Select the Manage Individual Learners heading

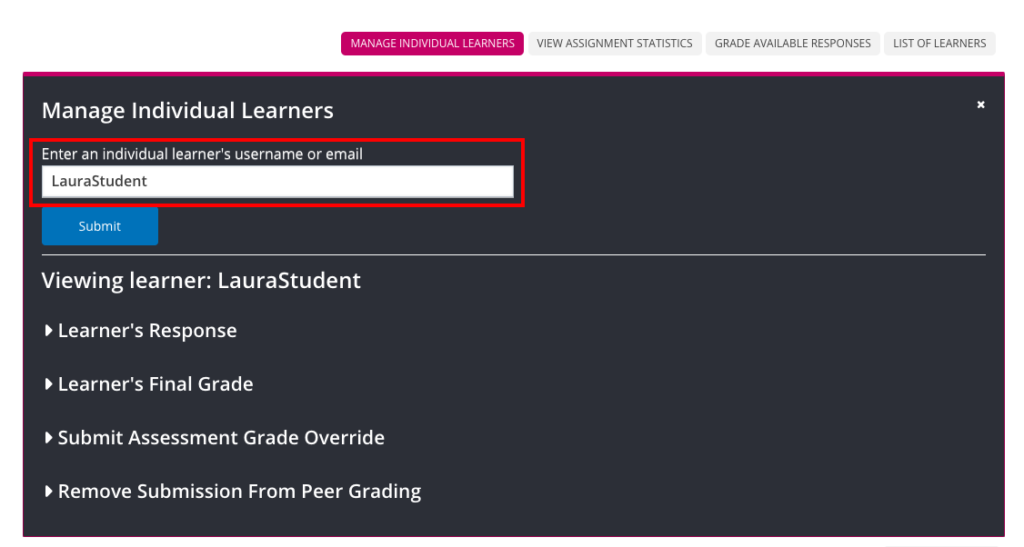point(187,110)
